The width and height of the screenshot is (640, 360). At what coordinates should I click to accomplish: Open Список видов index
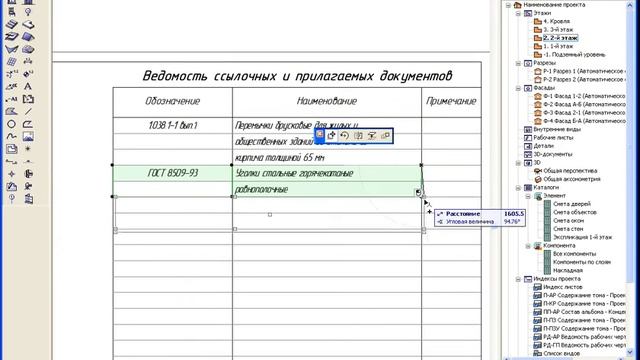coord(561,353)
